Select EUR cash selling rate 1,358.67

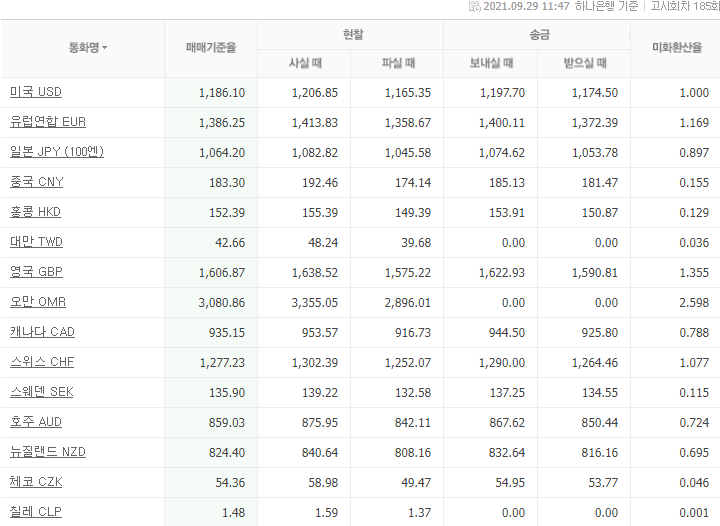point(408,123)
